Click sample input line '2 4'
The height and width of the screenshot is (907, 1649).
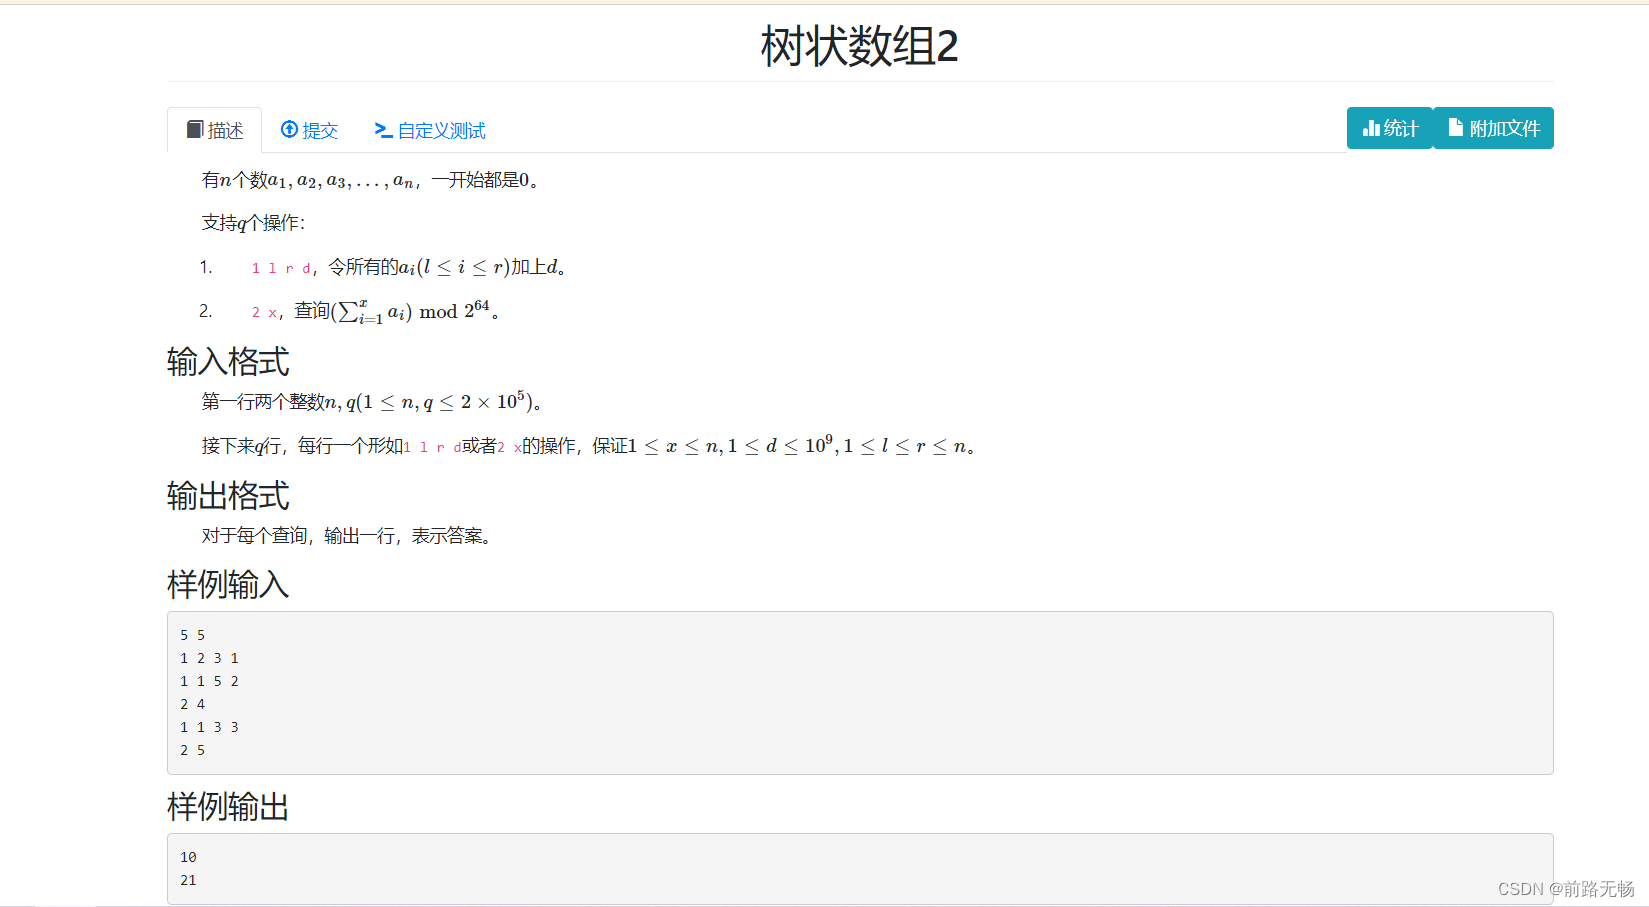[x=192, y=704]
